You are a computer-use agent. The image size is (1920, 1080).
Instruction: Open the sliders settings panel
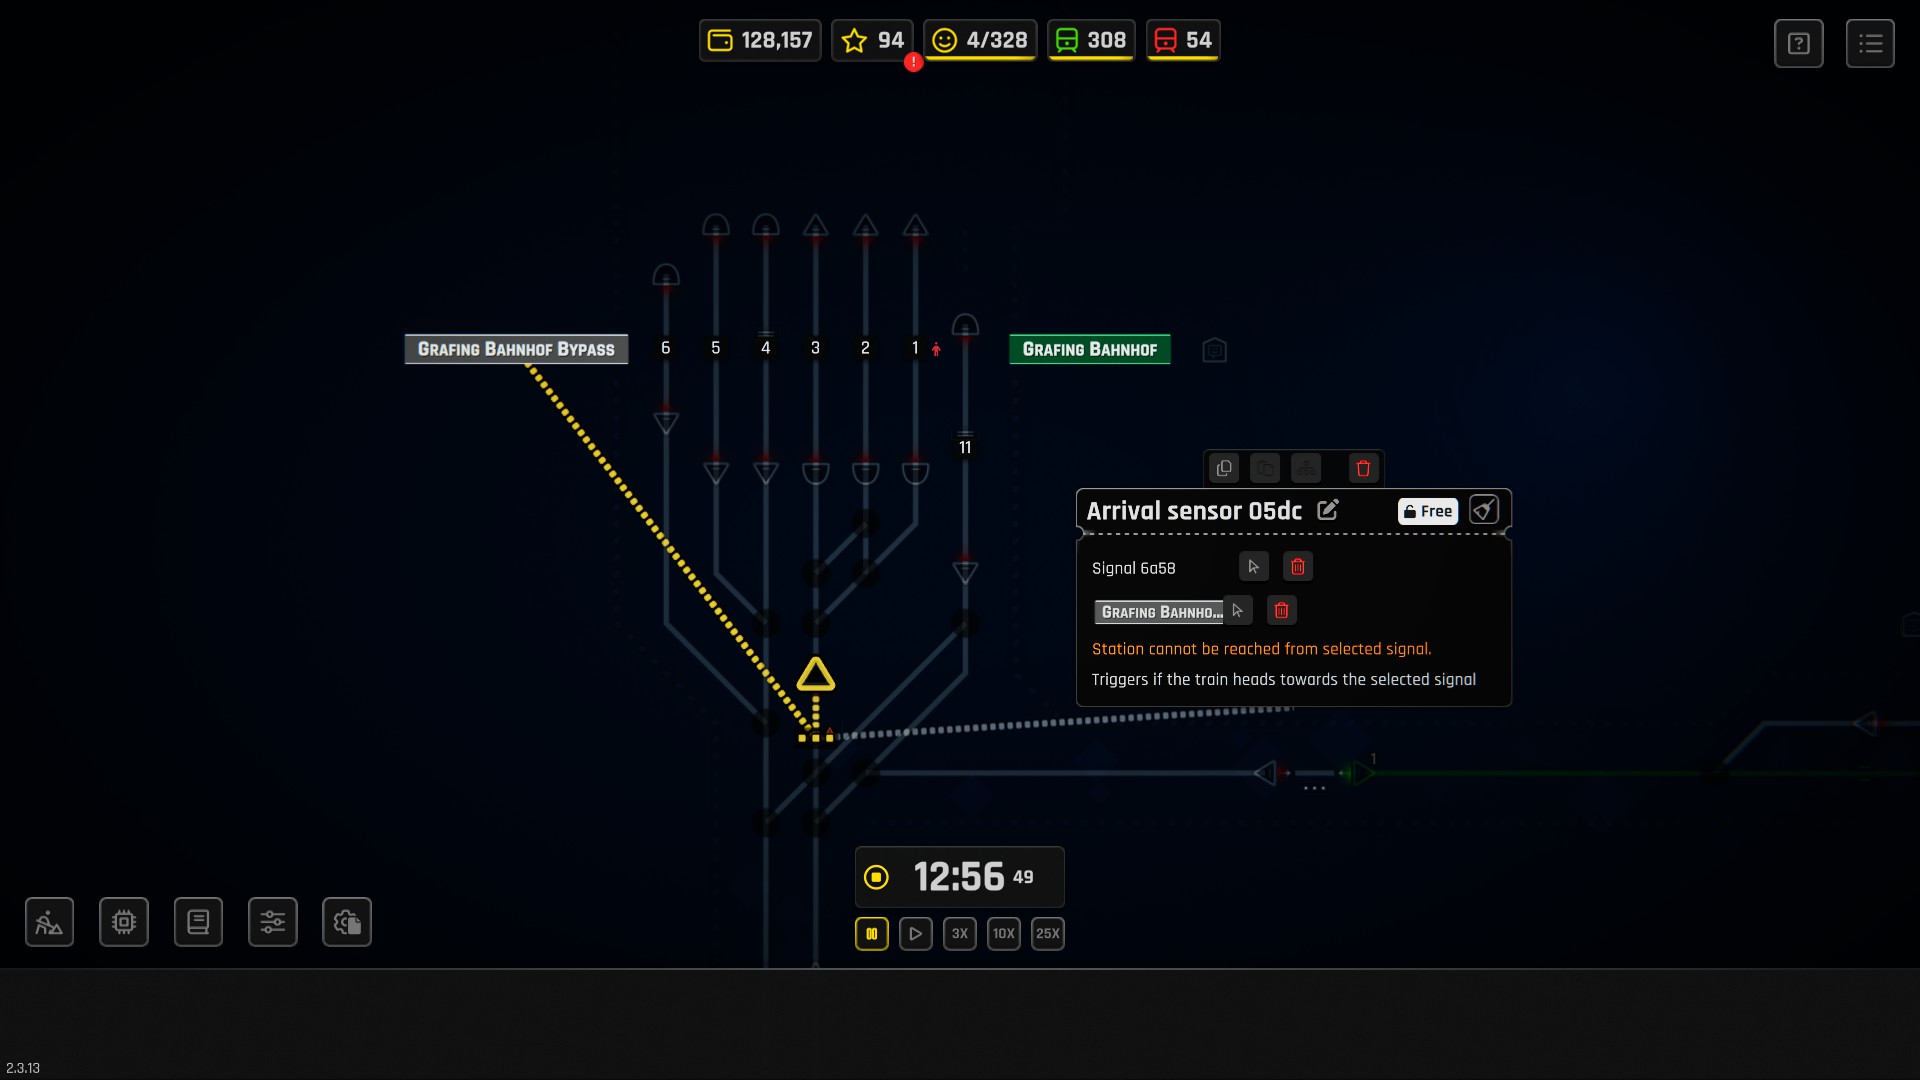tap(273, 922)
